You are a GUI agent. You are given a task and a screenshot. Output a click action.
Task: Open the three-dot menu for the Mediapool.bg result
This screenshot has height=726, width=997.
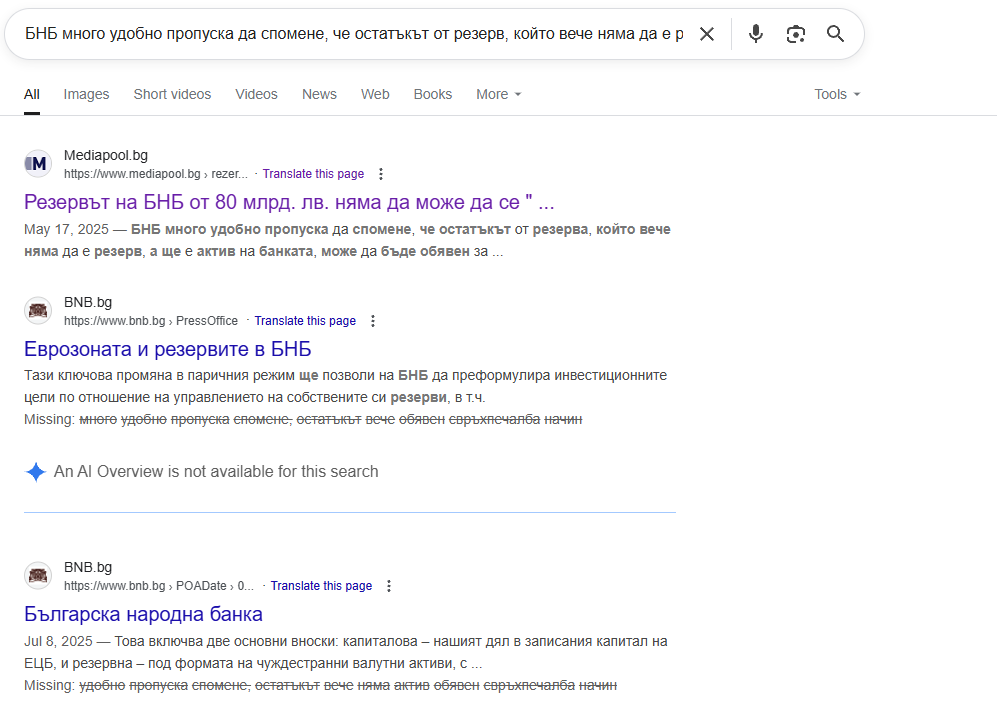pos(381,174)
